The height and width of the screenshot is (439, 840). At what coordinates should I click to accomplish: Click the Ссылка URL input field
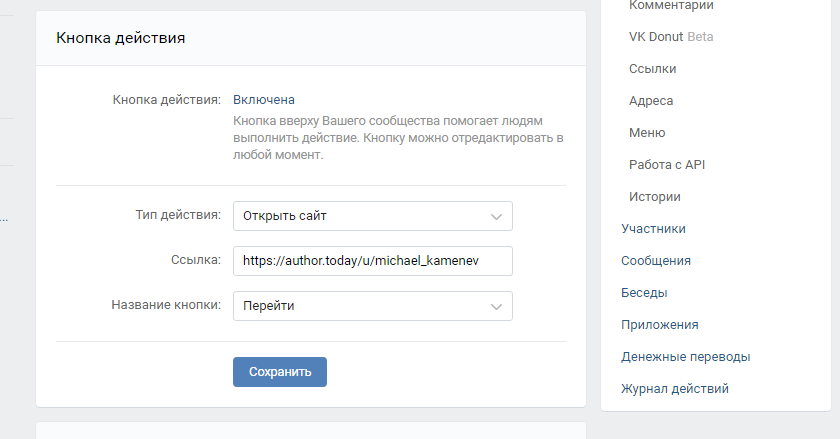(372, 261)
